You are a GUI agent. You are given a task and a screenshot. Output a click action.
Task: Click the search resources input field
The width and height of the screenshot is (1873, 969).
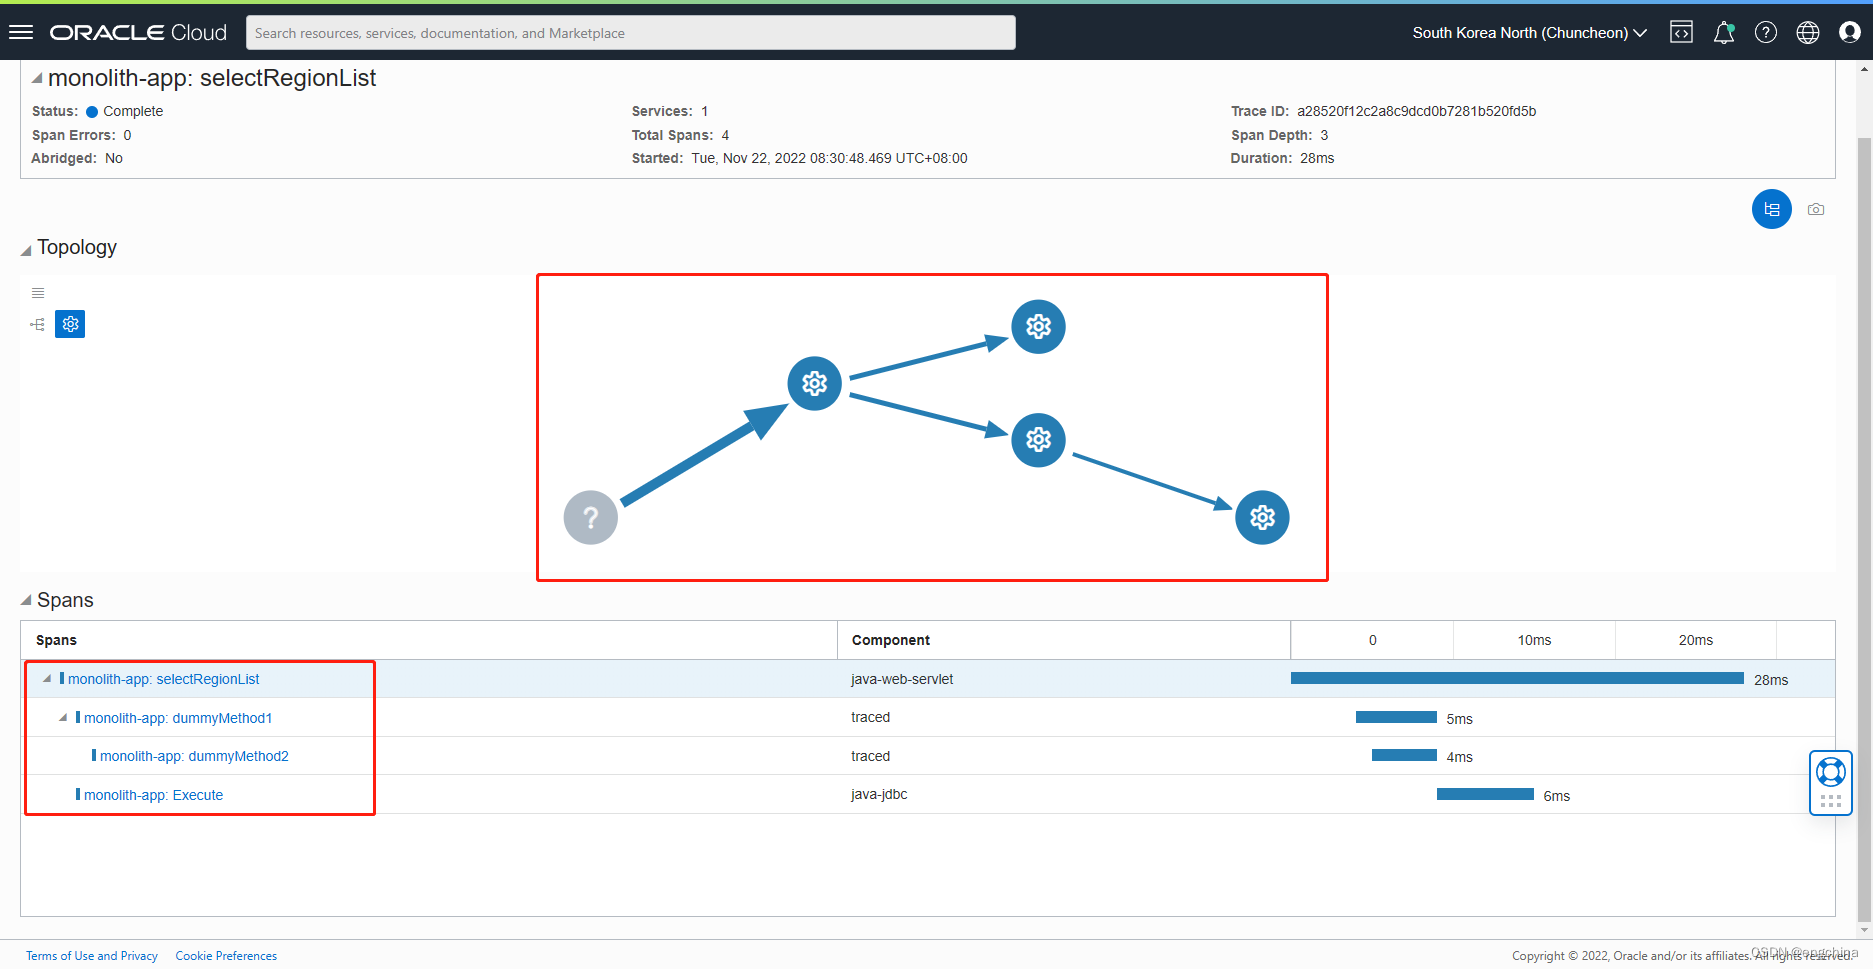[x=631, y=33]
